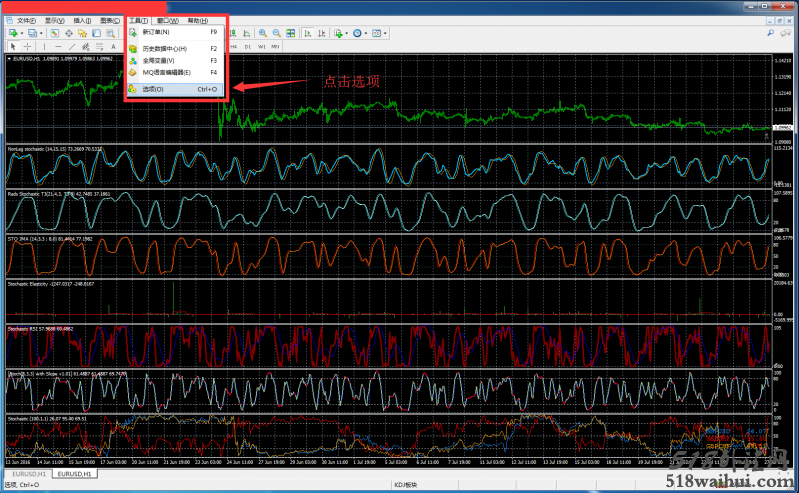Screen dimensions: 799x493
Task: Toggle the chart auto scroll icon
Action: click(309, 33)
